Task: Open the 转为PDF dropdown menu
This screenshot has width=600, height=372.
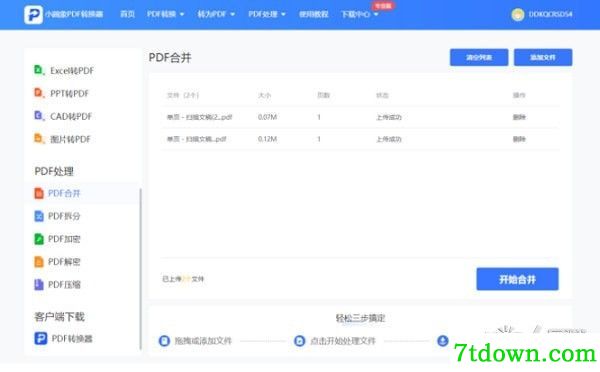Action: [x=216, y=14]
